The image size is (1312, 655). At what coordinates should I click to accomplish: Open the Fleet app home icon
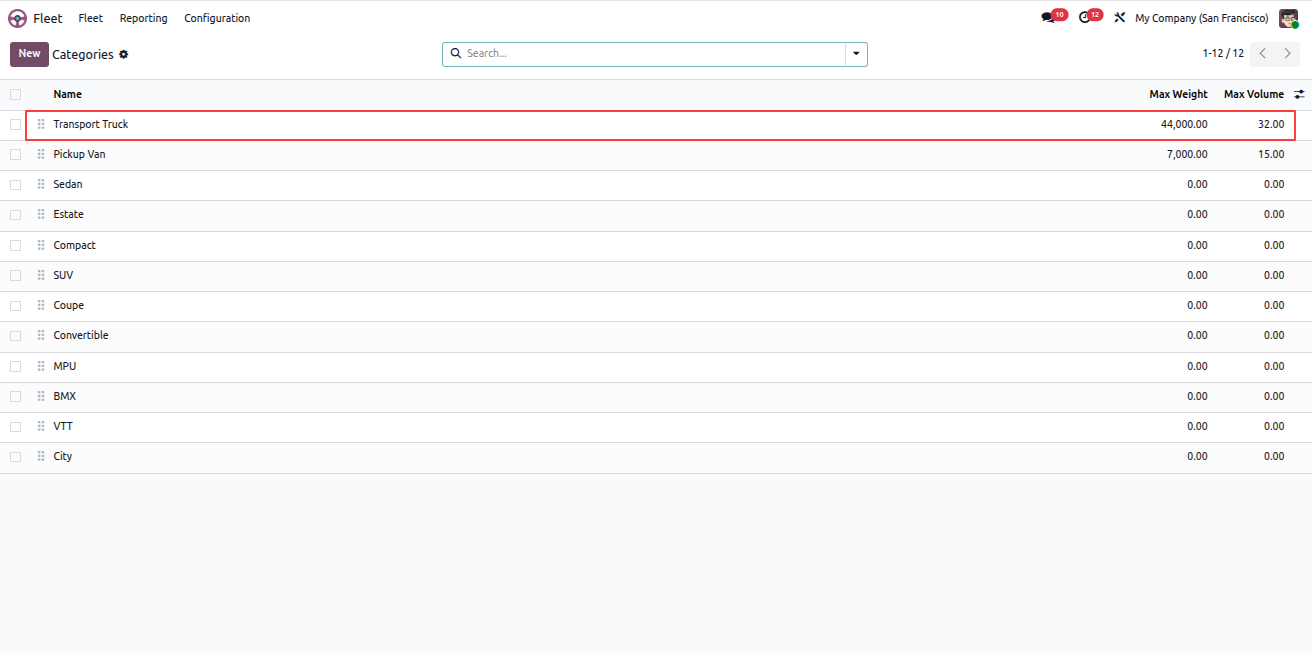pos(18,18)
